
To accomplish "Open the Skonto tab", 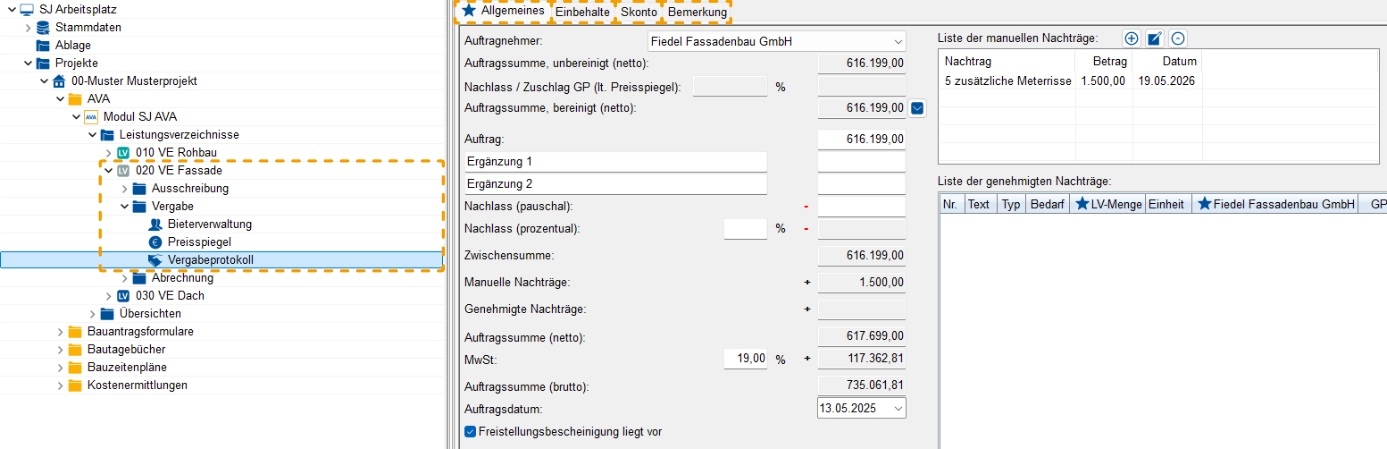I will (x=639, y=12).
